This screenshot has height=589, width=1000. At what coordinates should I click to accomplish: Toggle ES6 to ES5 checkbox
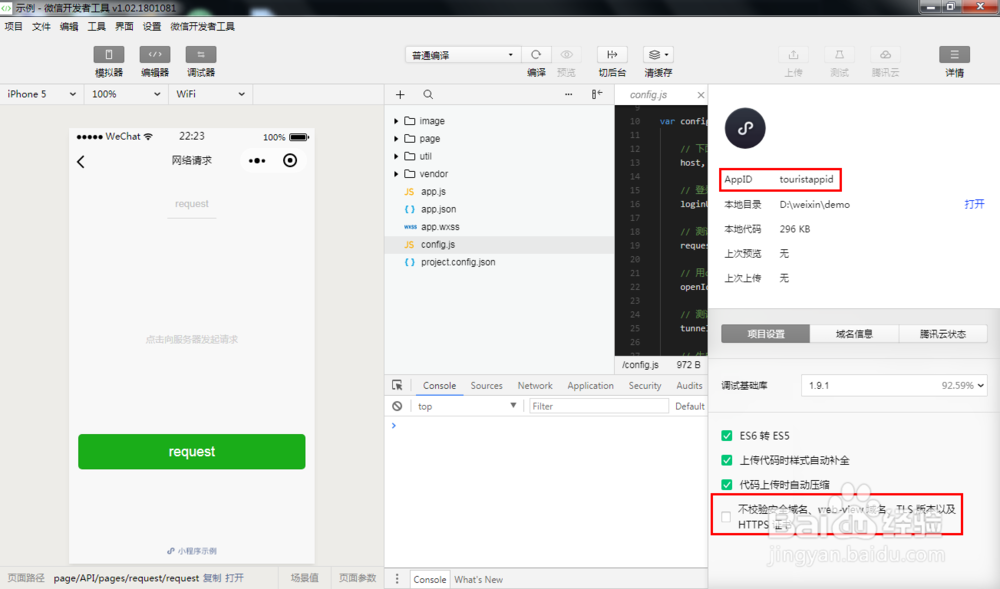726,435
